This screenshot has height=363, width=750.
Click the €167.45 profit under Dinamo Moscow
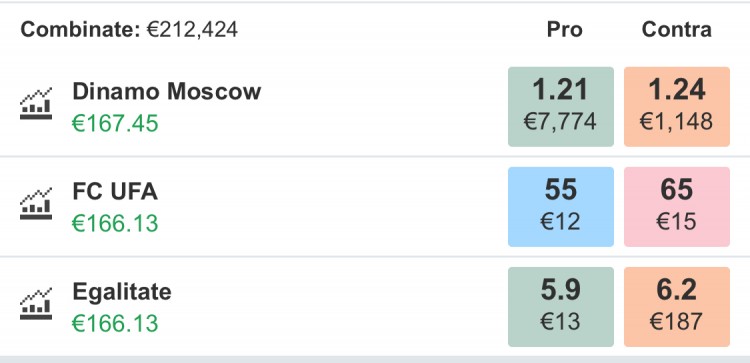(x=115, y=123)
